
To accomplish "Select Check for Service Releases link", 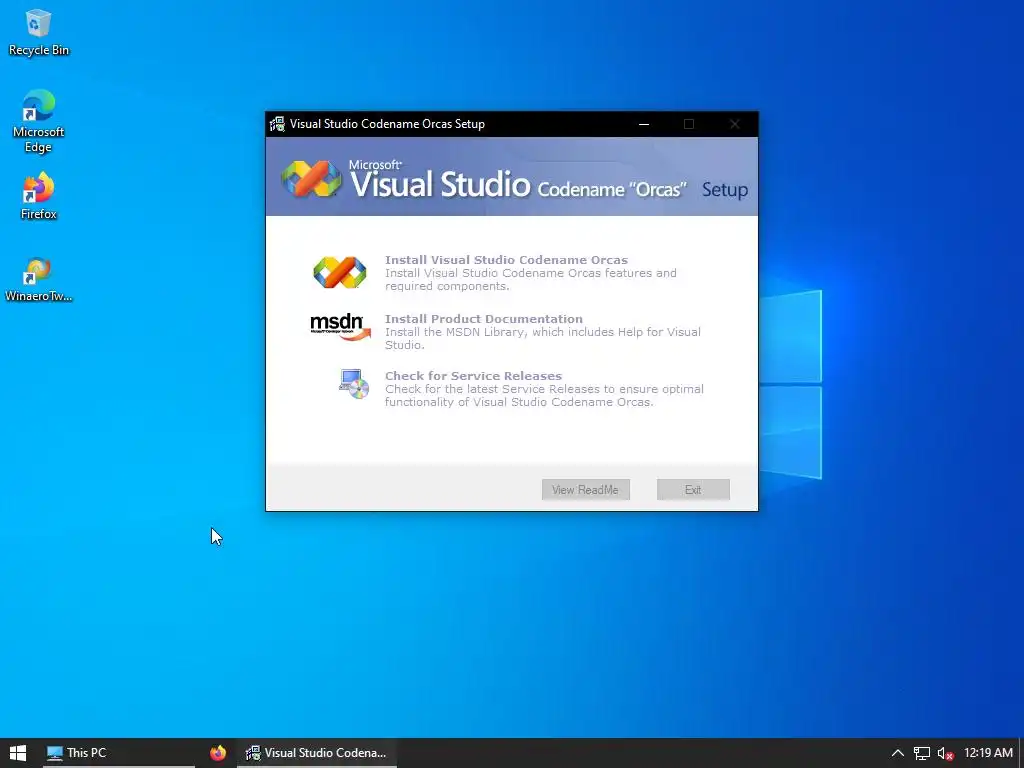I will 473,376.
